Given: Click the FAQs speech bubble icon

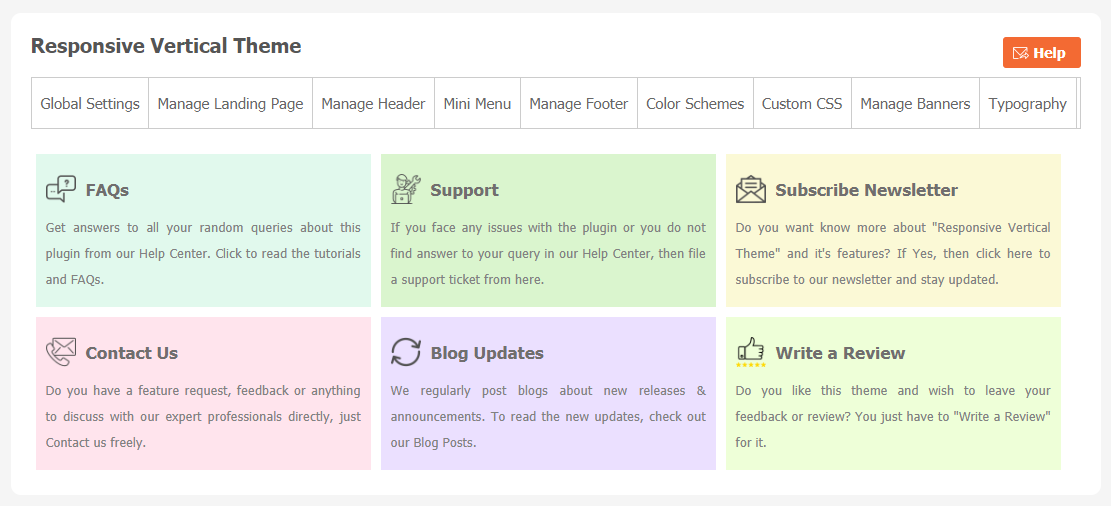Looking at the screenshot, I should (x=61, y=189).
